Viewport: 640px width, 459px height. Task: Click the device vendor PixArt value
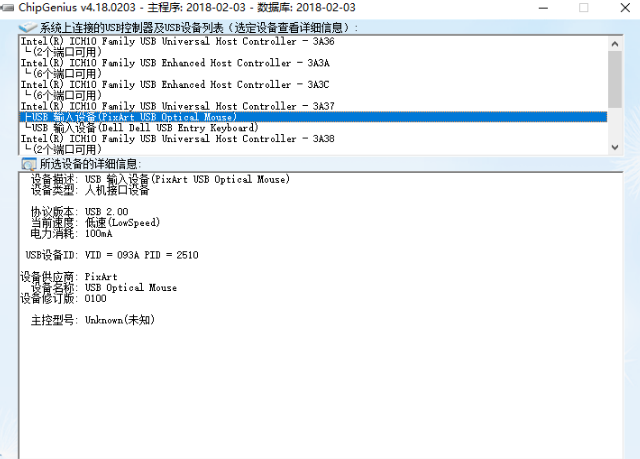101,277
